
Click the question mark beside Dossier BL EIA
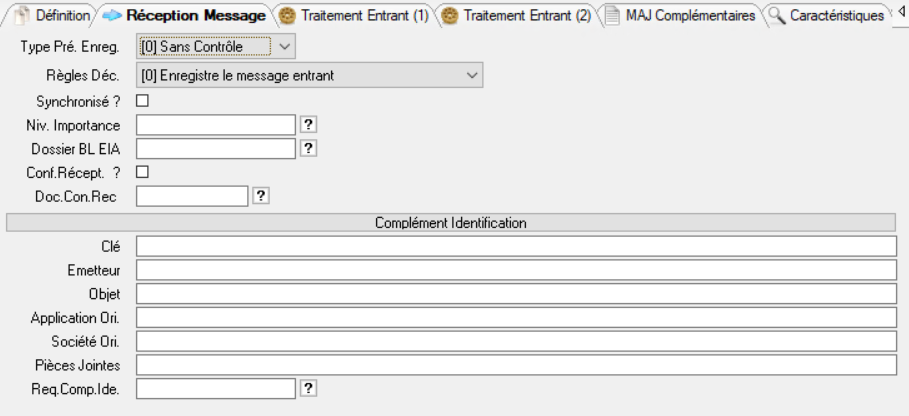[309, 148]
